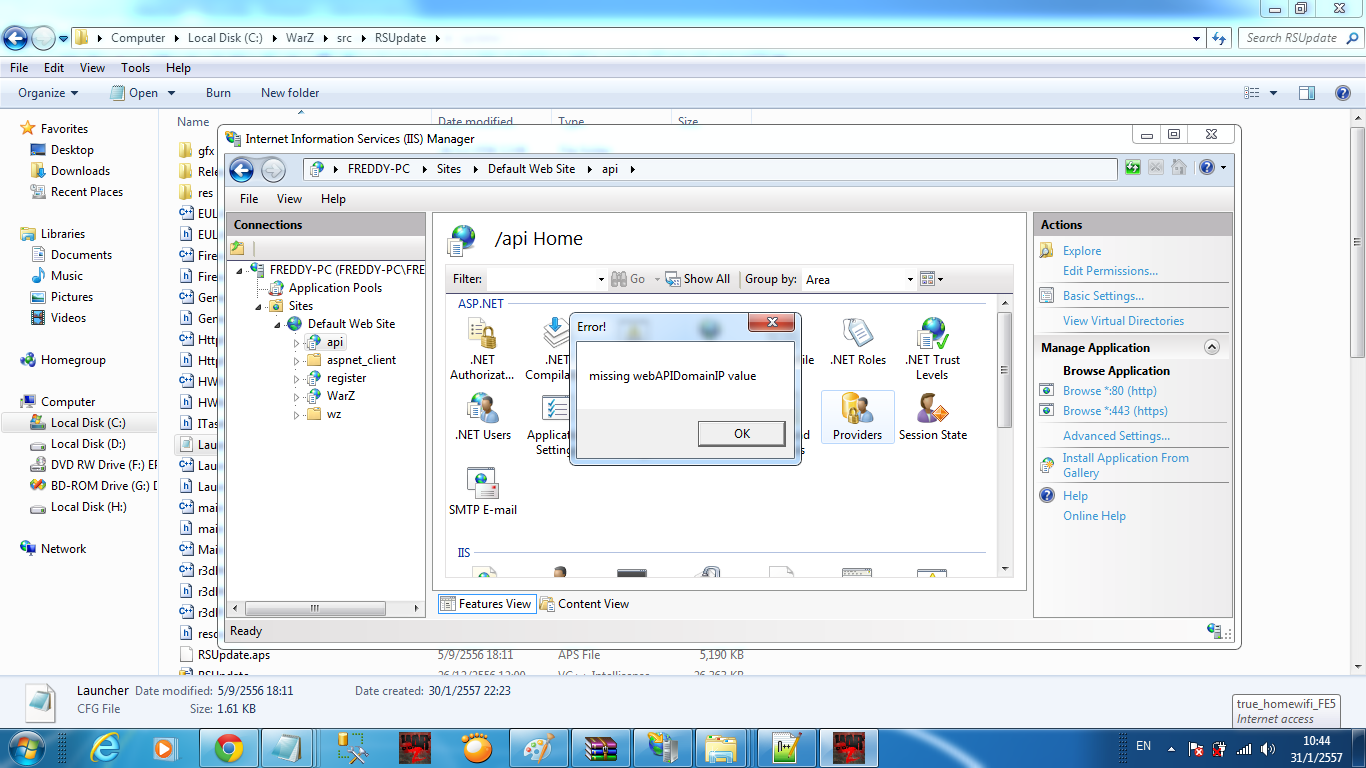Browse the application on *:443 (https)
The image size is (1366, 768).
pyautogui.click(x=1115, y=411)
